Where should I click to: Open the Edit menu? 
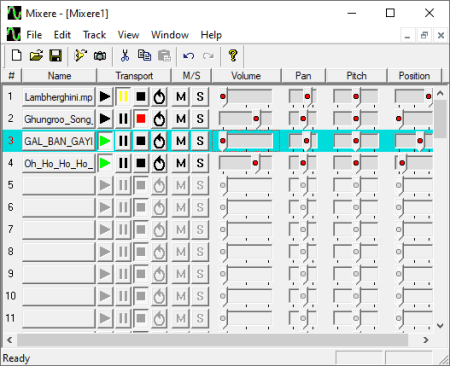62,35
